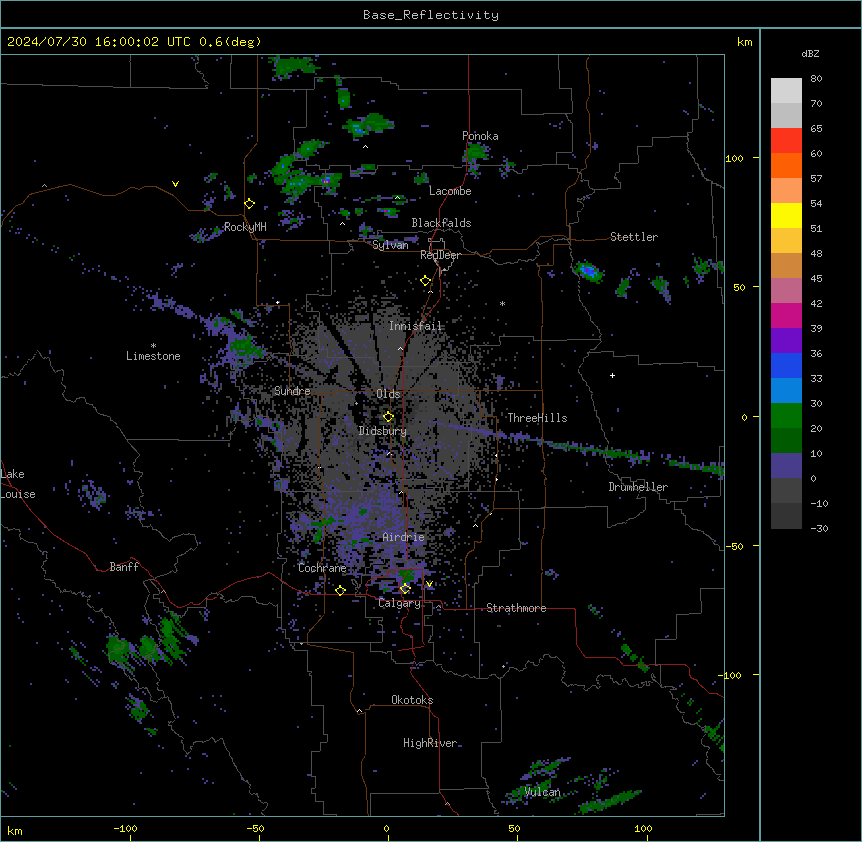This screenshot has width=862, height=842.
Task: Click the Limestone label
Action: (153, 356)
